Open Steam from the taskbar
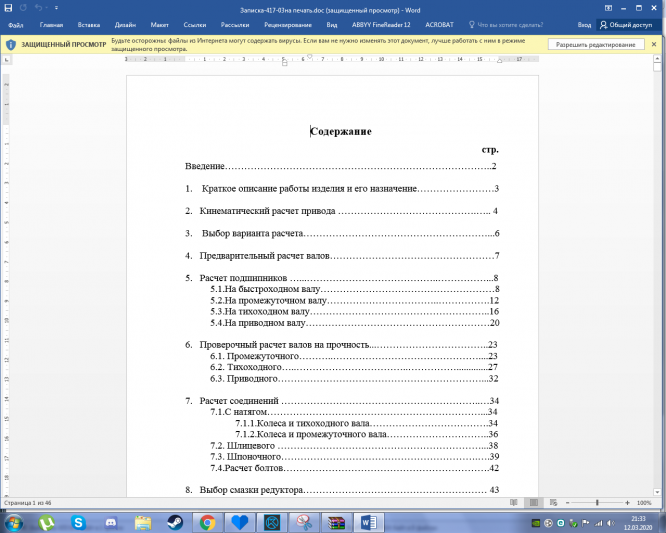Viewport: 666px width, 533px height. tap(175, 522)
